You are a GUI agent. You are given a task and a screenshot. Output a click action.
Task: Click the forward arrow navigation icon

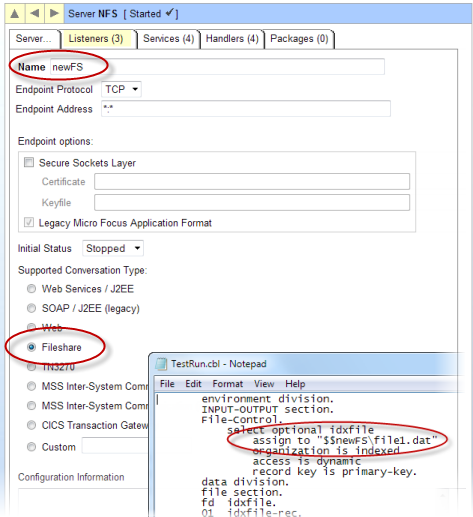pos(54,14)
